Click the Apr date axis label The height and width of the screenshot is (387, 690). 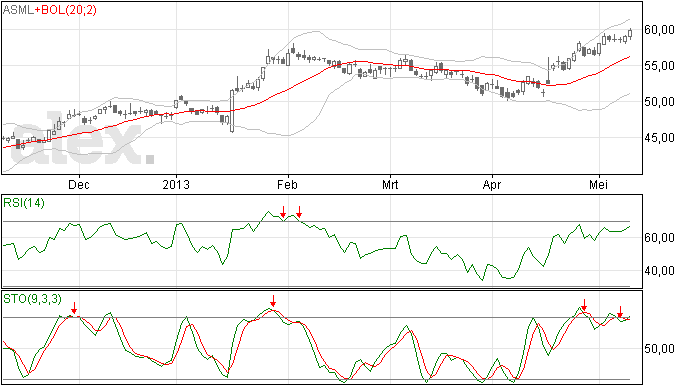(x=492, y=184)
